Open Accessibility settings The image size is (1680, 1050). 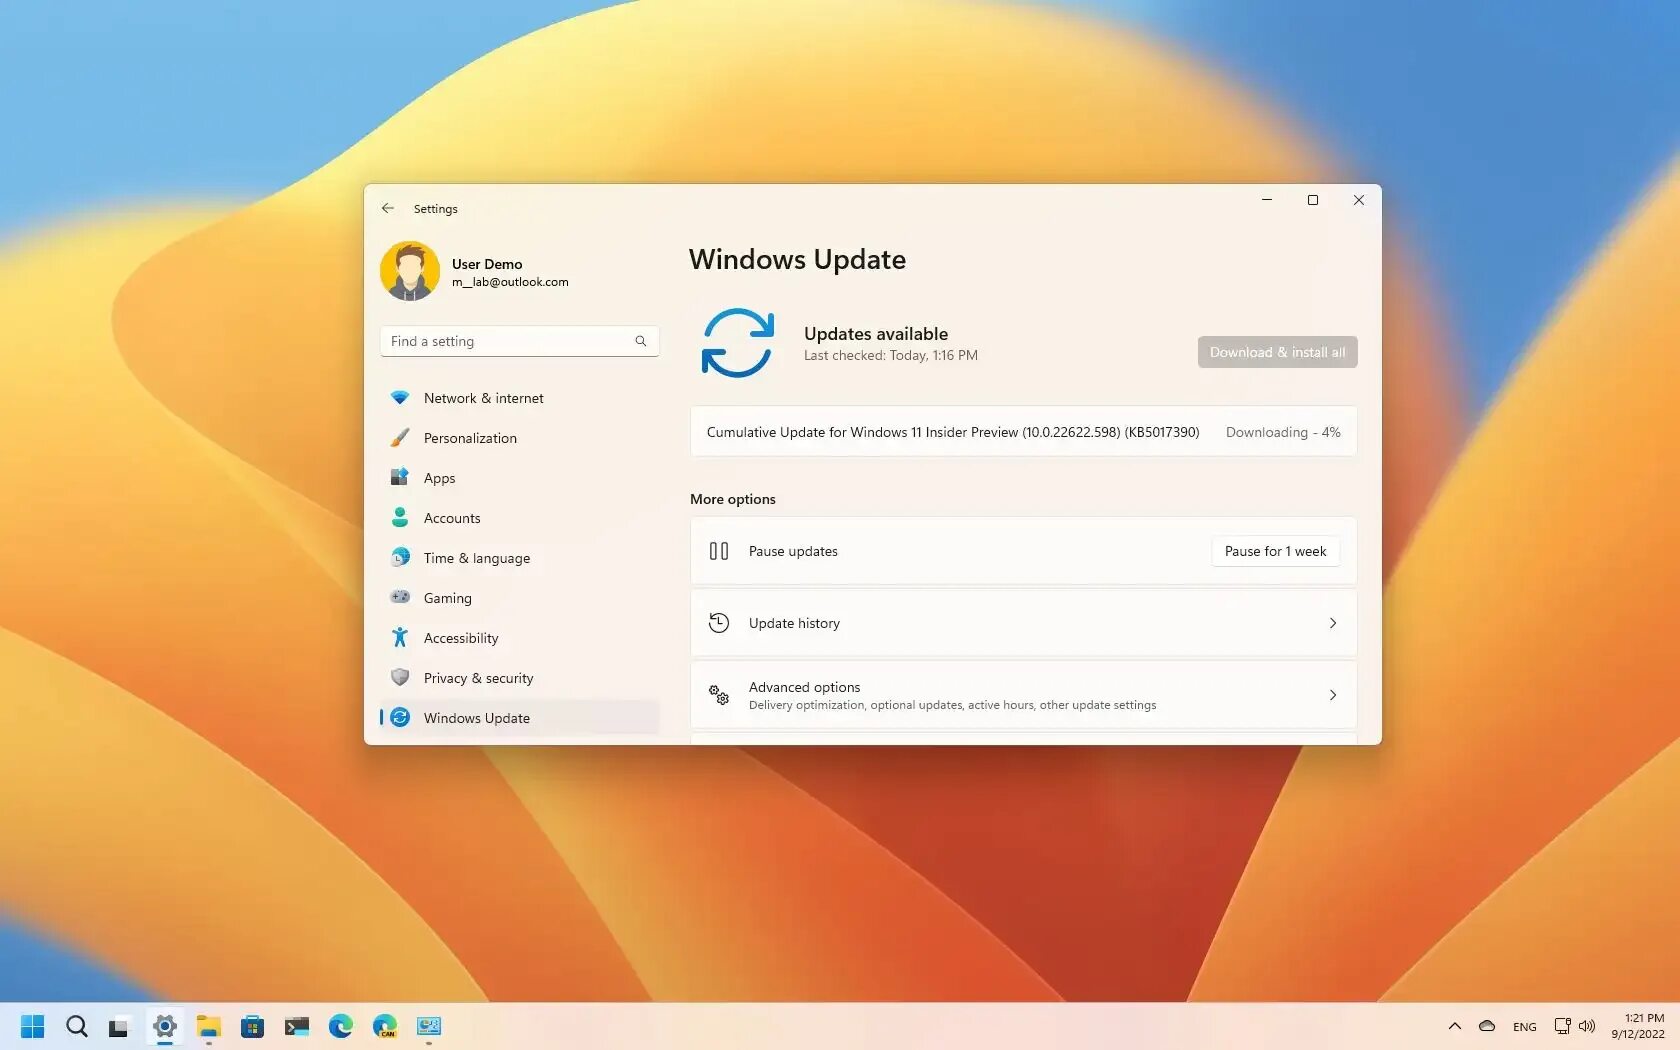point(519,638)
